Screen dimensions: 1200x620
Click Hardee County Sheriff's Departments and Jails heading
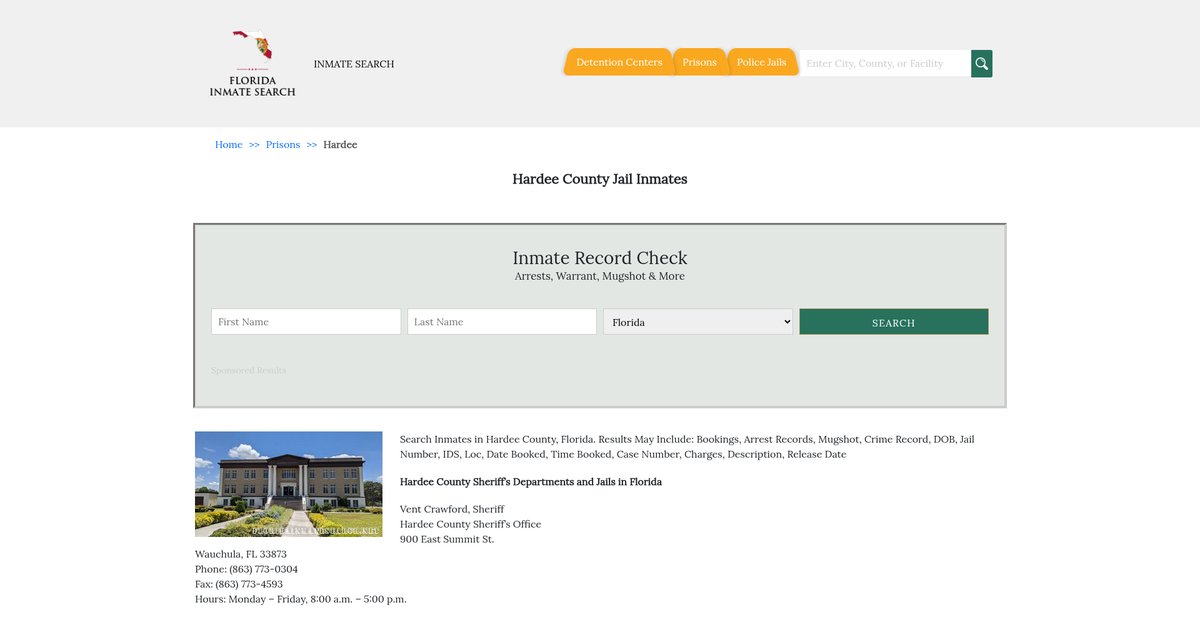(531, 482)
